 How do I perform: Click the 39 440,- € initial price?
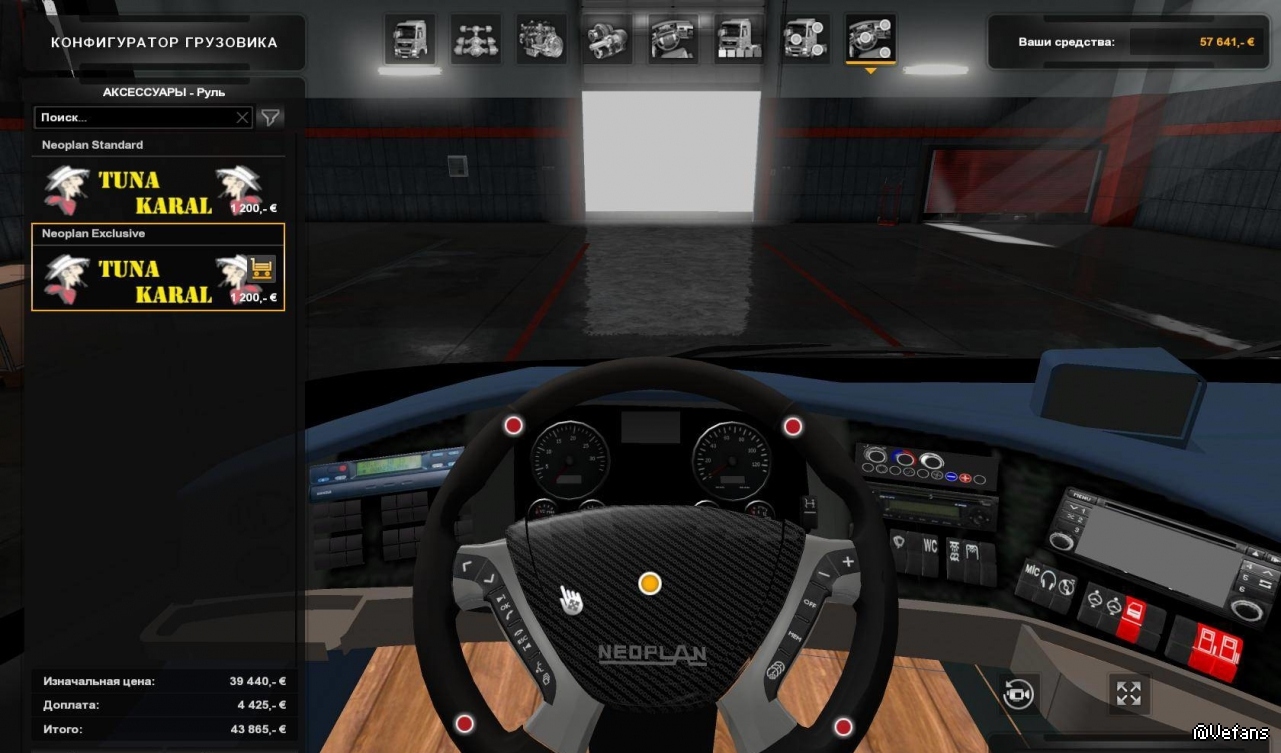click(x=258, y=681)
